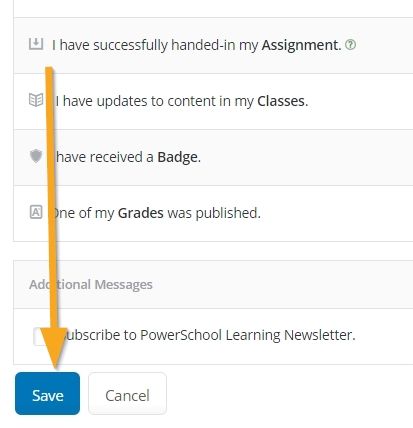Viewport: 413px width, 428px height.
Task: Click the Assignment hand-in inbox icon
Action: pyautogui.click(x=36, y=44)
